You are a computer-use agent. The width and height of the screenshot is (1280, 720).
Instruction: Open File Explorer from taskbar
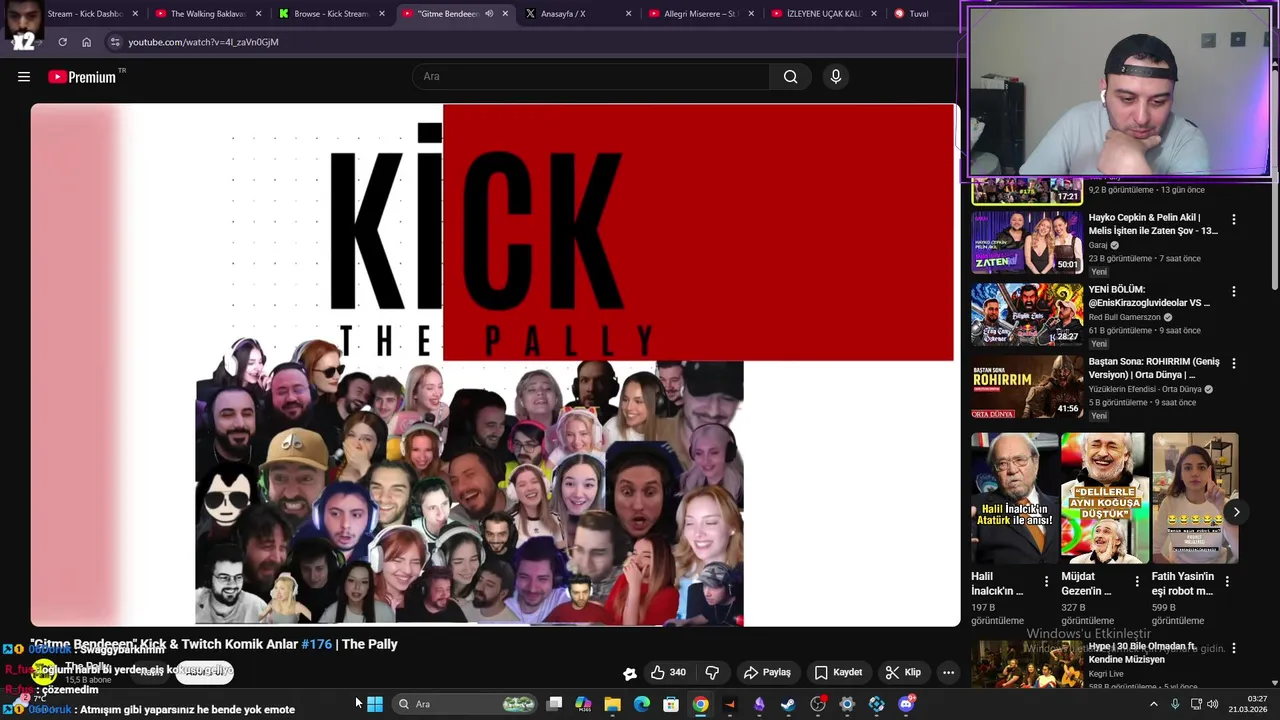[x=612, y=704]
